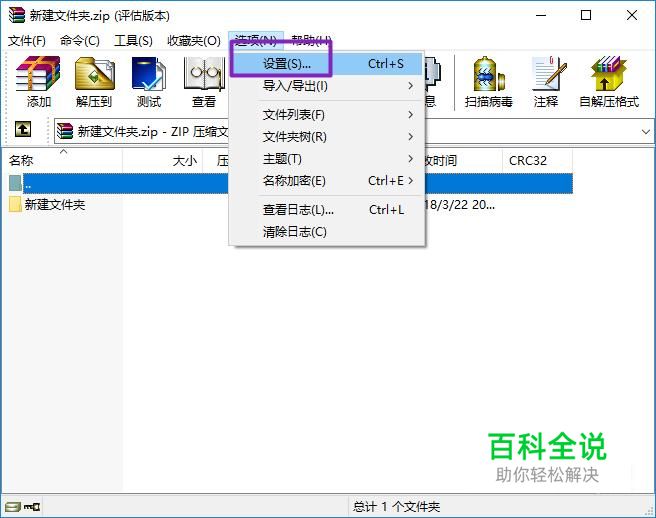656x518 pixels.
Task: Click WinRAR app icon in title bar
Action: (17, 15)
